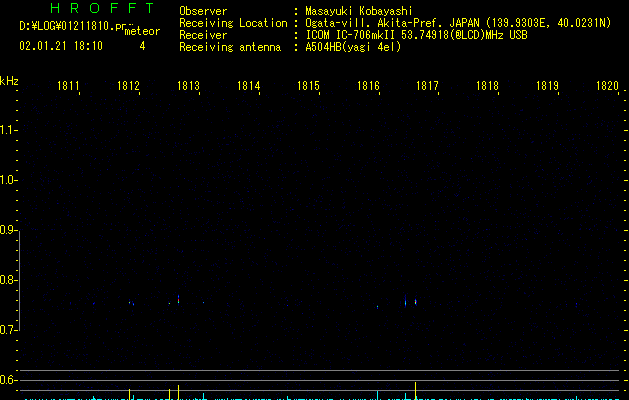Click time axis marker 1818

tap(487, 86)
